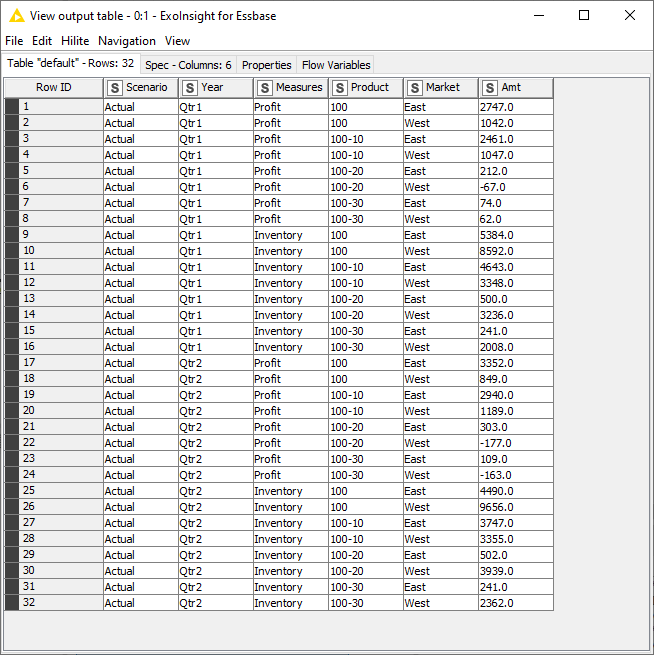Switch to the Flow Variables tab

click(x=336, y=65)
